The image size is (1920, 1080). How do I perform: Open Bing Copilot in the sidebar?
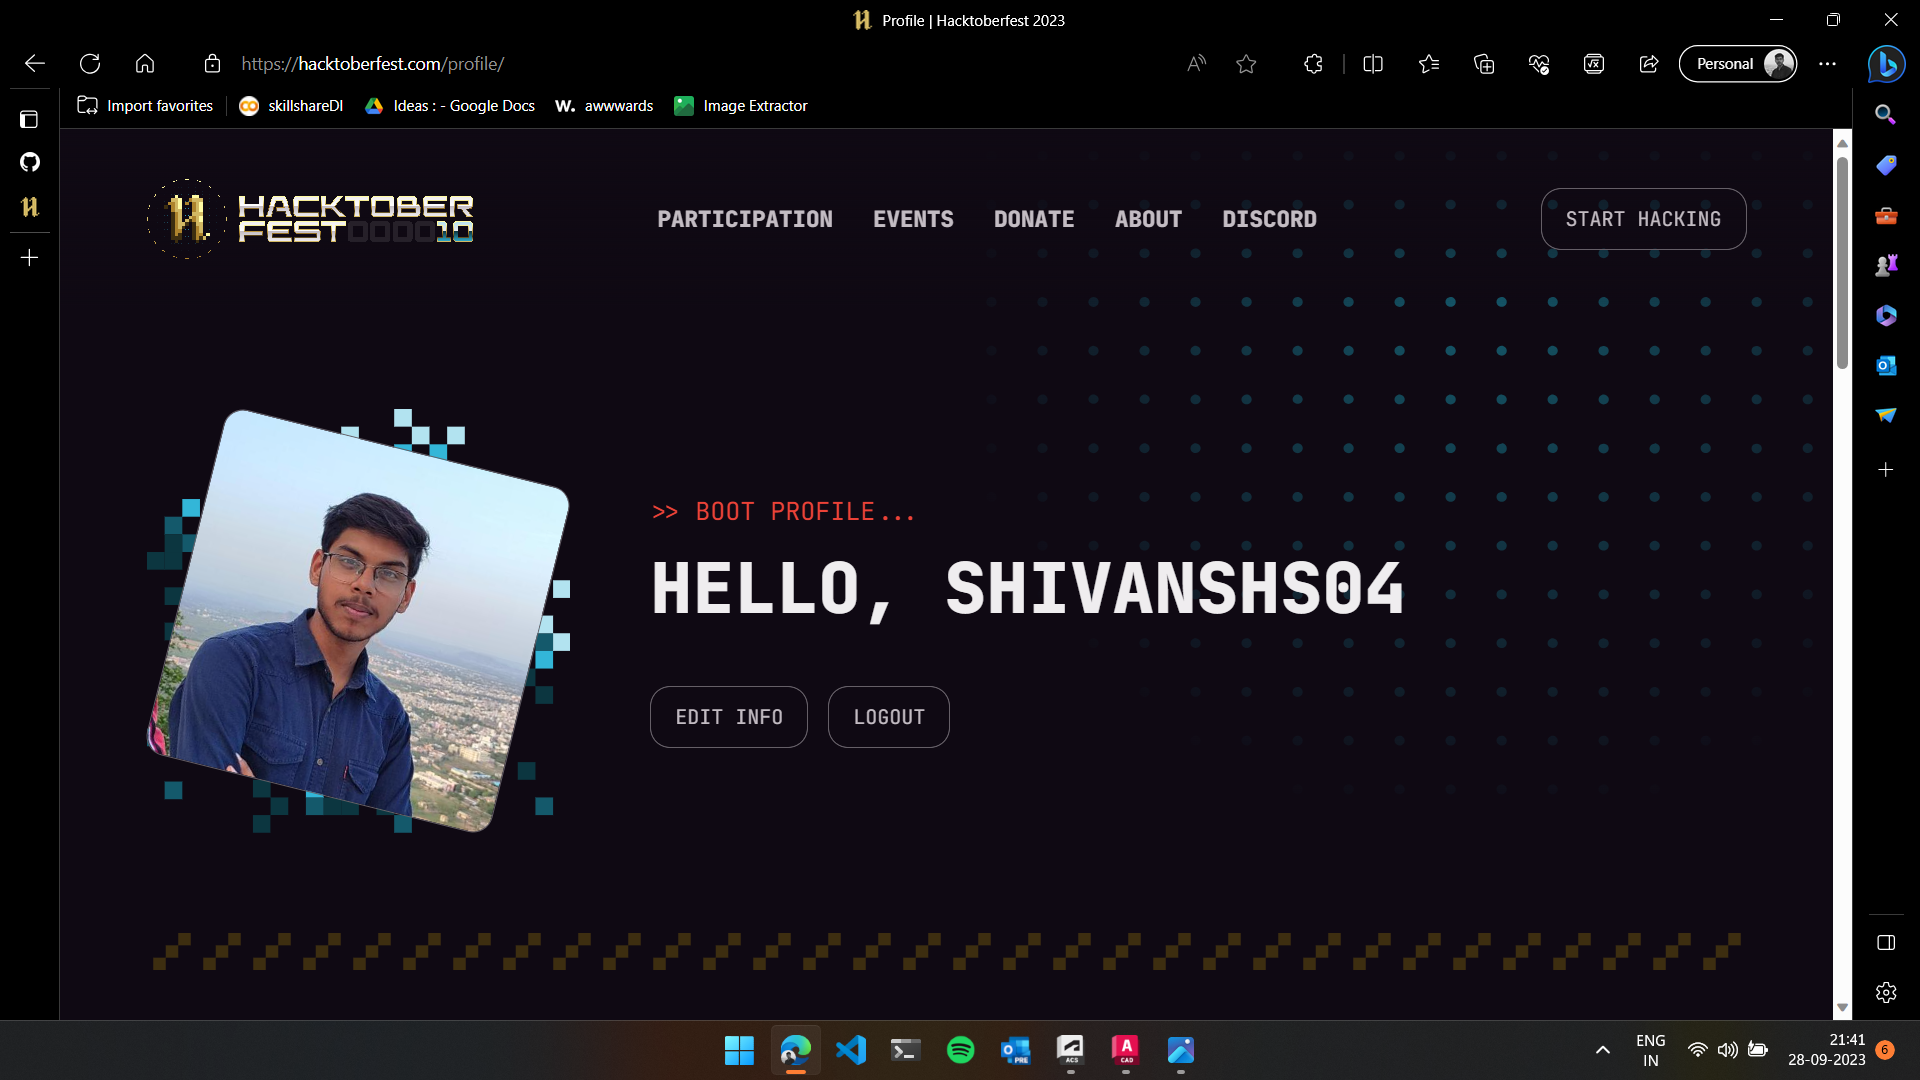click(x=1886, y=63)
